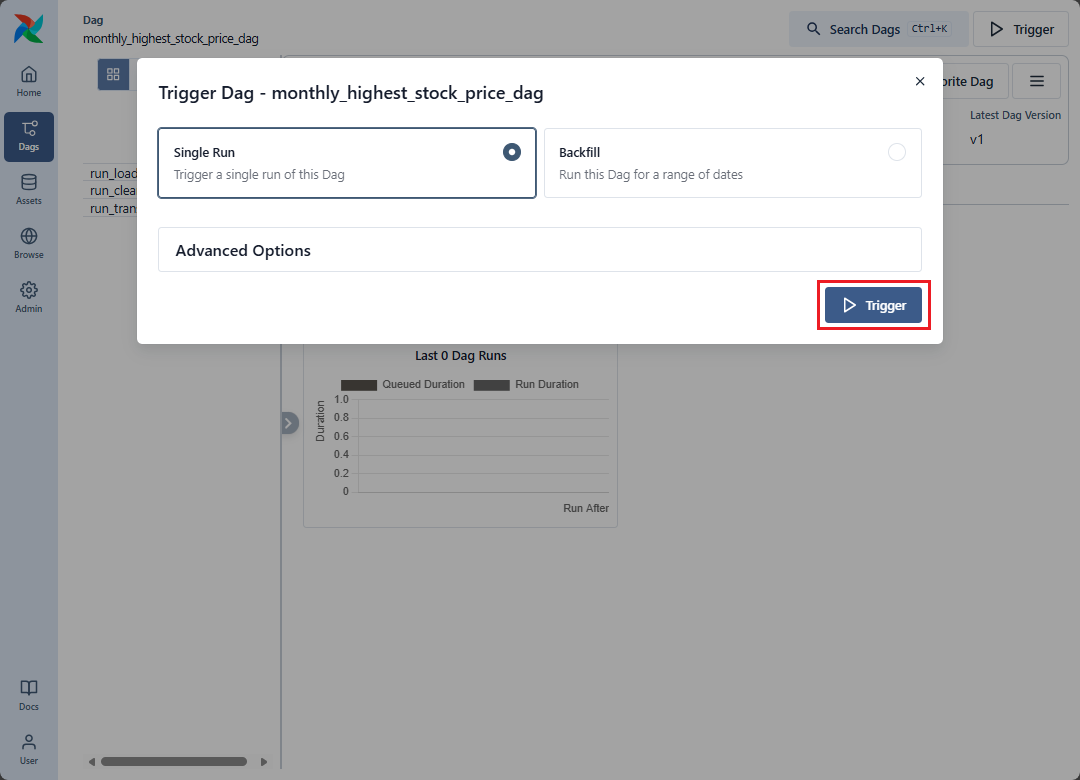The height and width of the screenshot is (780, 1080).
Task: Open the Admin gear menu
Action: (x=29, y=297)
